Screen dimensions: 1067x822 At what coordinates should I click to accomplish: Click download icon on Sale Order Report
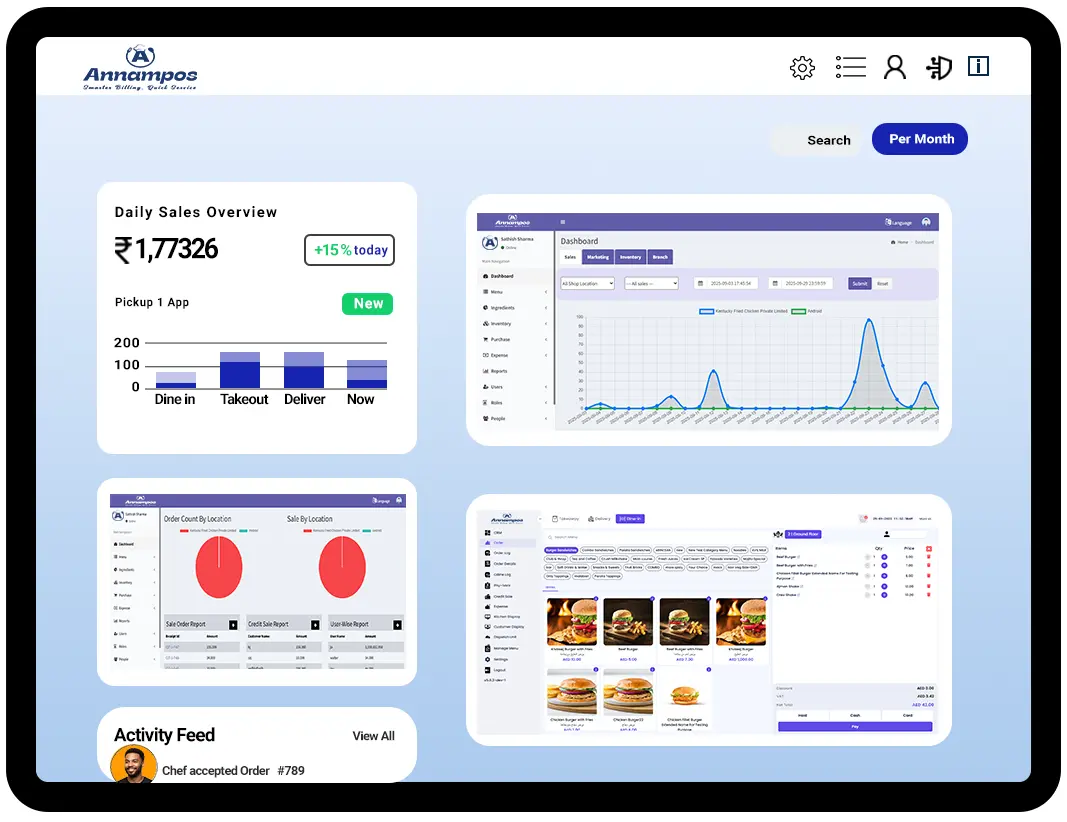[233, 624]
